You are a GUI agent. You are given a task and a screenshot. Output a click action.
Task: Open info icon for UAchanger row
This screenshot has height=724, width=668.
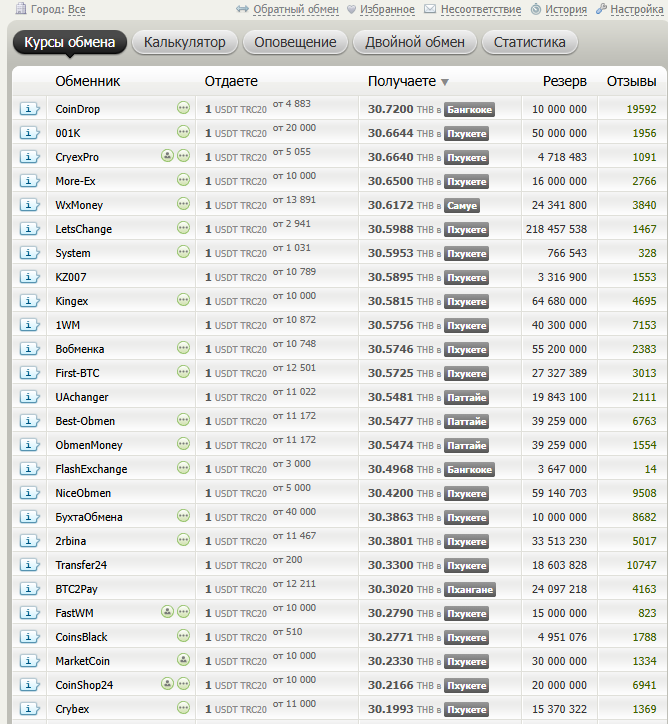click(x=30, y=397)
